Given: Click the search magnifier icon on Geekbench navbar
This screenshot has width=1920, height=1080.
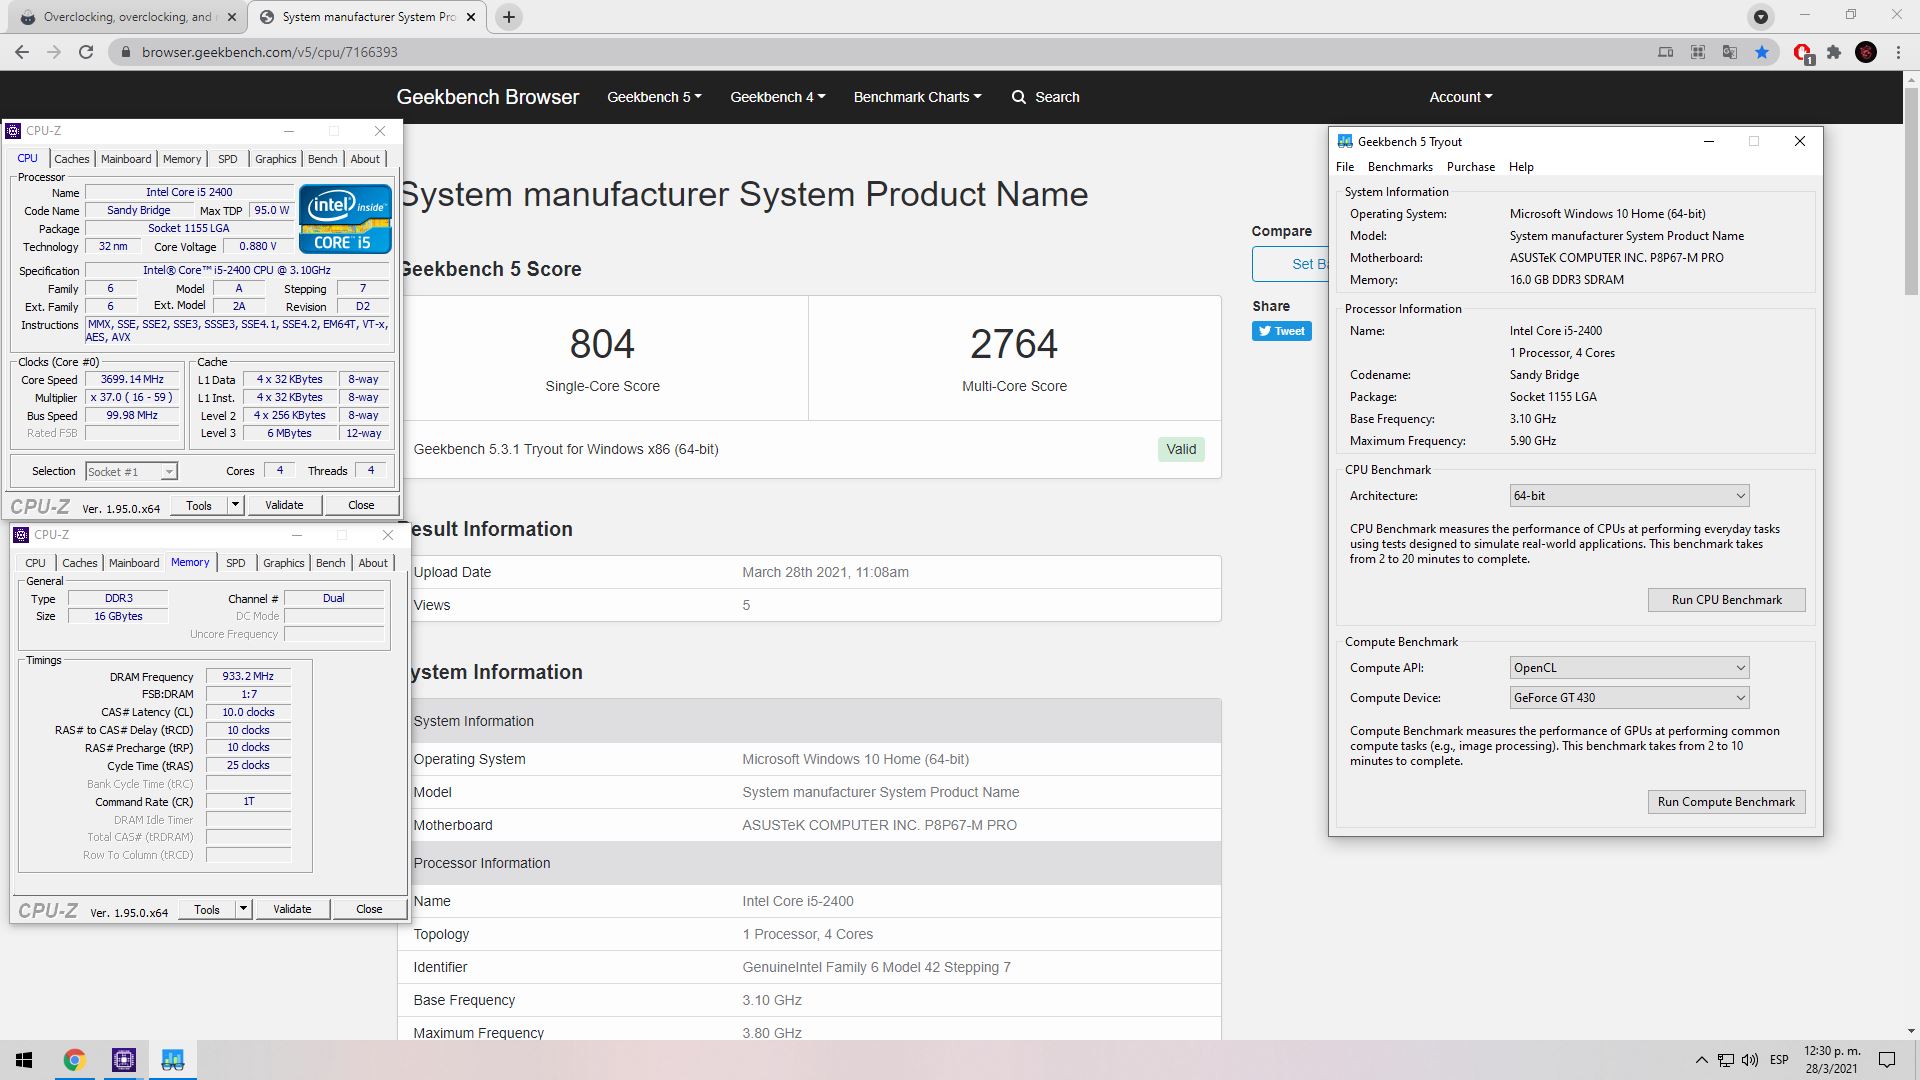Looking at the screenshot, I should [x=1019, y=97].
